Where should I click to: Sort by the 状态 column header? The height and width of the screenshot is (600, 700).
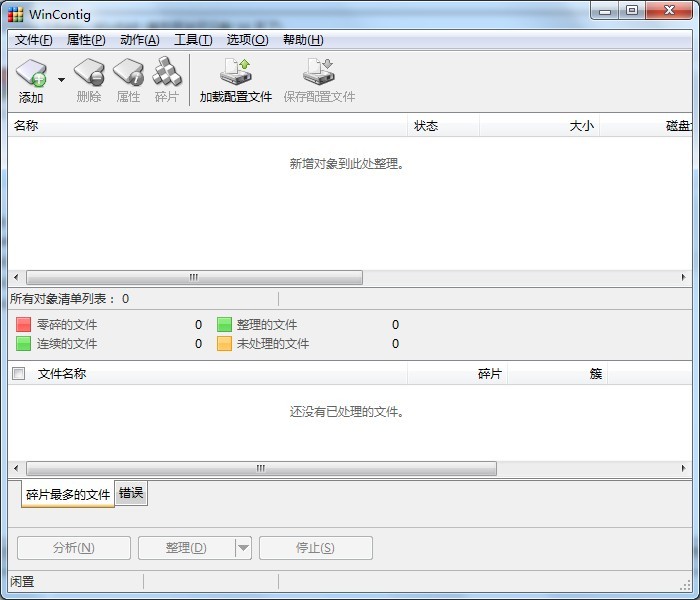pyautogui.click(x=426, y=126)
